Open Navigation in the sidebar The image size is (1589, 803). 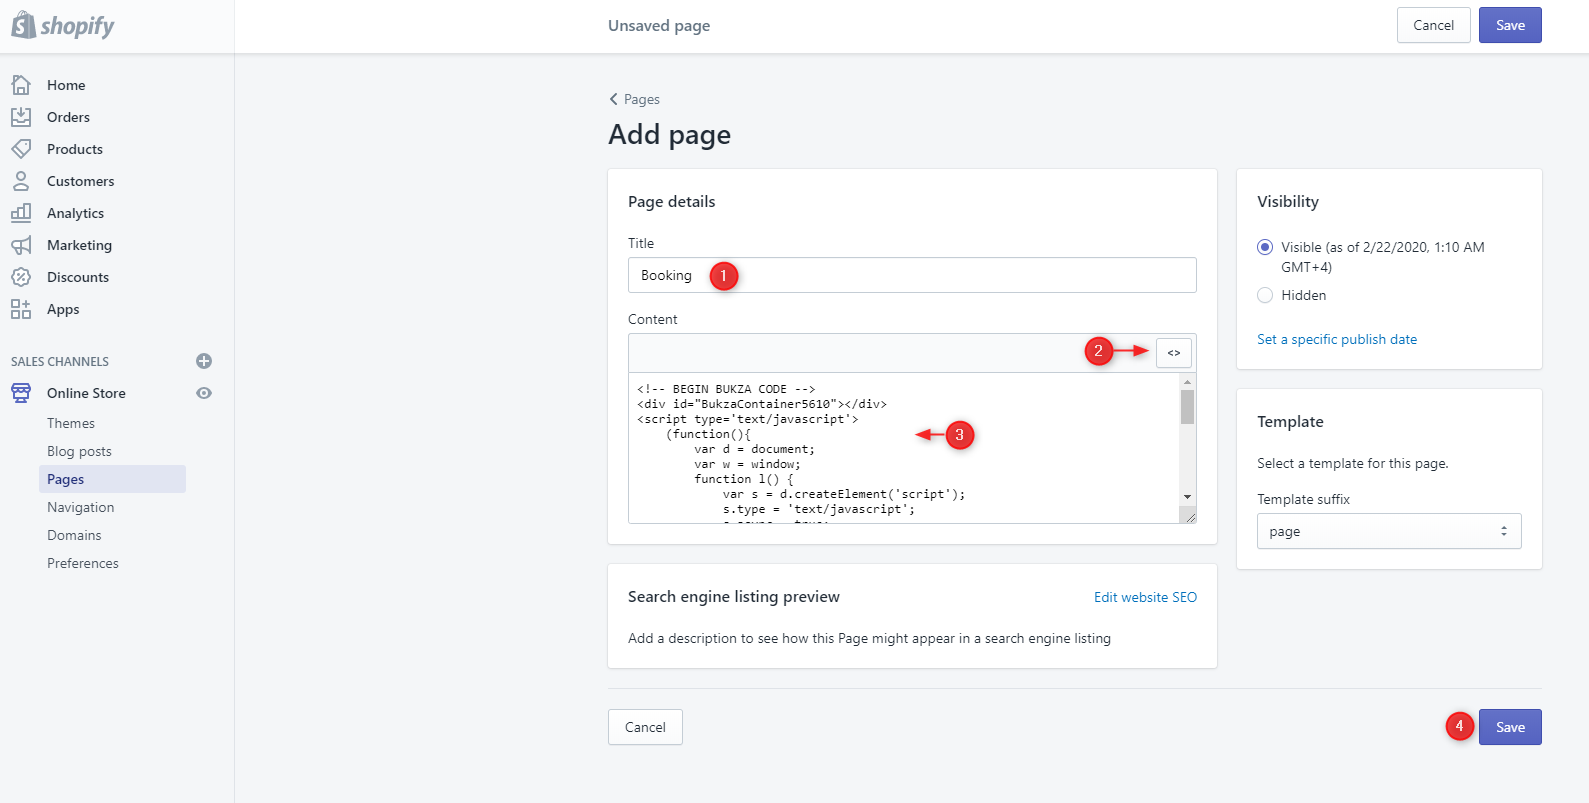click(x=80, y=507)
